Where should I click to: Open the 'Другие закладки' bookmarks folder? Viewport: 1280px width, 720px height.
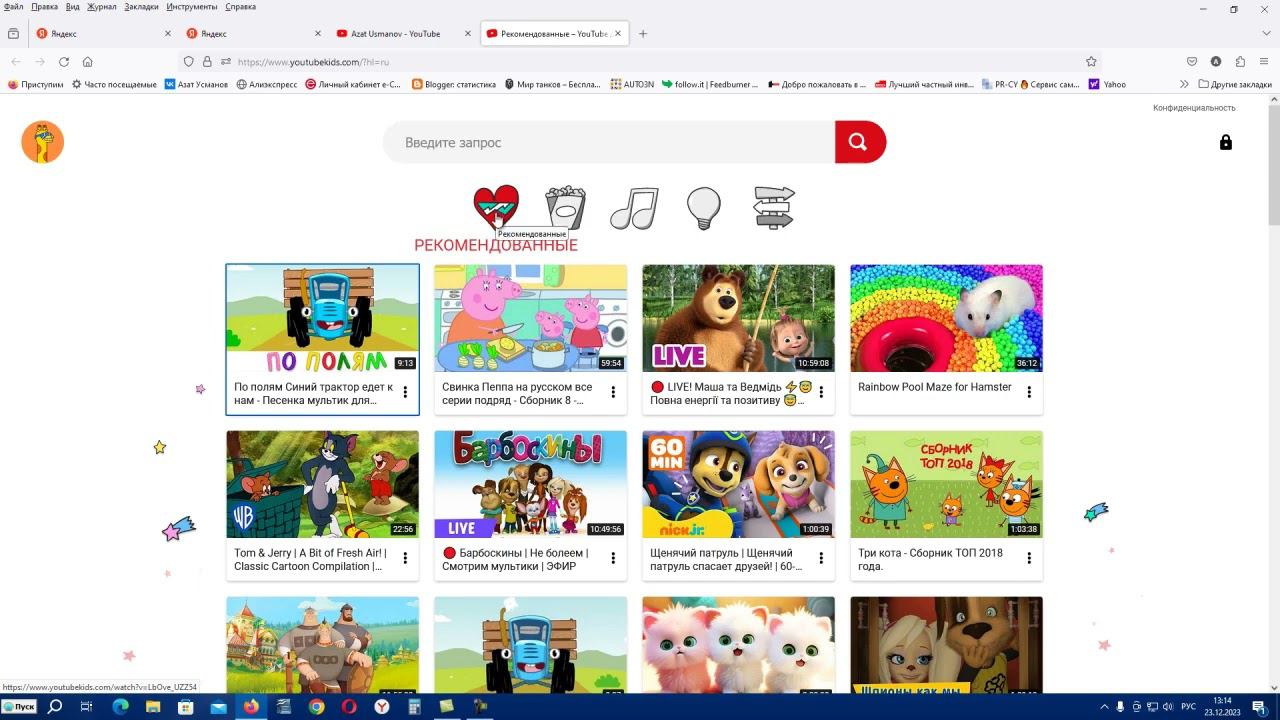(x=1235, y=84)
